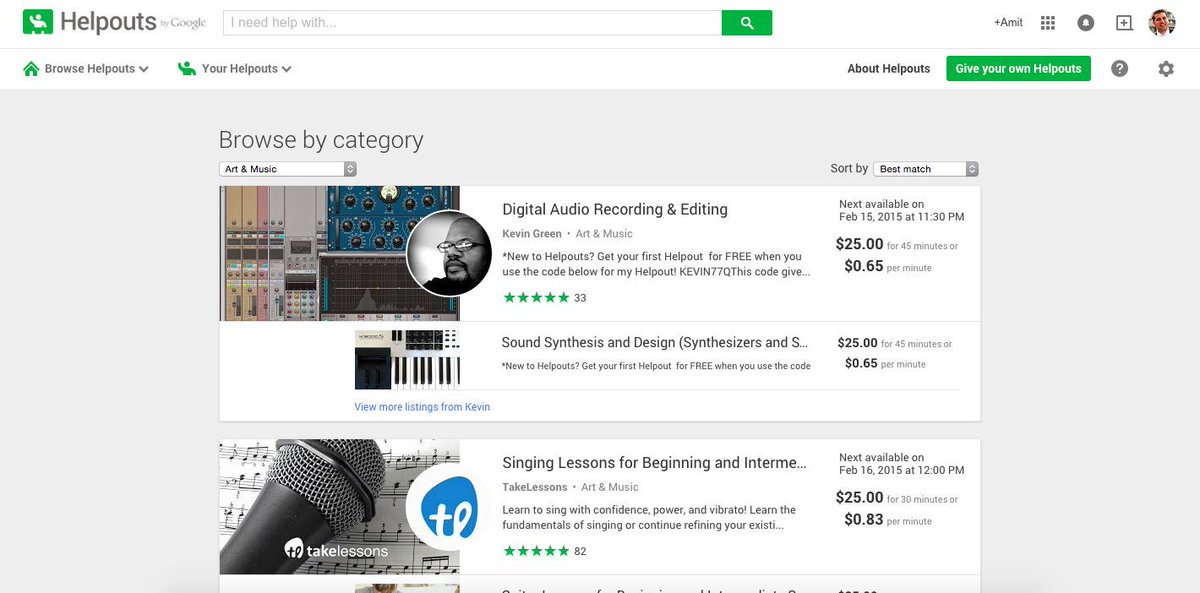Open the account profile photo
This screenshot has width=1200, height=593.
point(1162,22)
